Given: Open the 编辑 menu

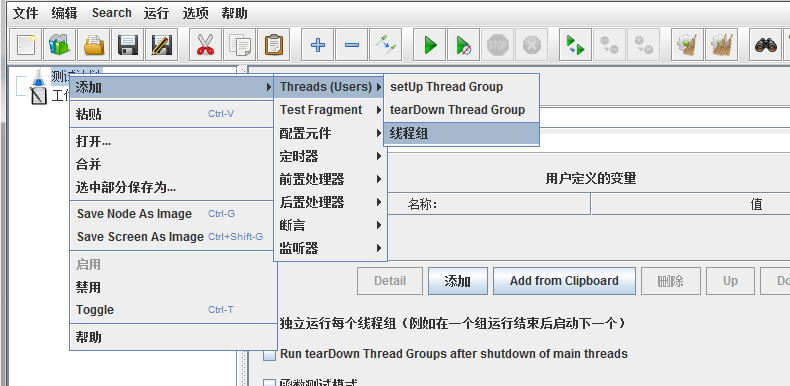Looking at the screenshot, I should pyautogui.click(x=64, y=13).
